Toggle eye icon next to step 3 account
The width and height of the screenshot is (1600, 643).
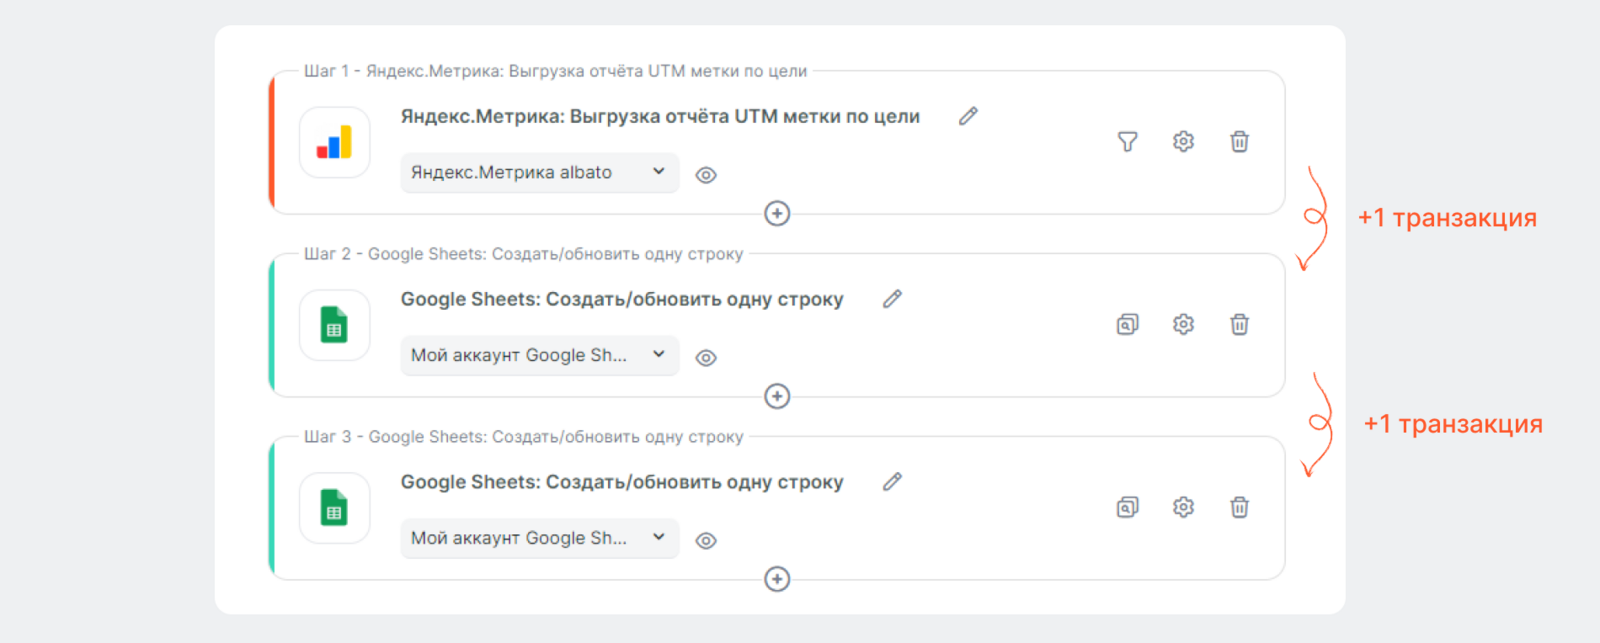point(706,541)
